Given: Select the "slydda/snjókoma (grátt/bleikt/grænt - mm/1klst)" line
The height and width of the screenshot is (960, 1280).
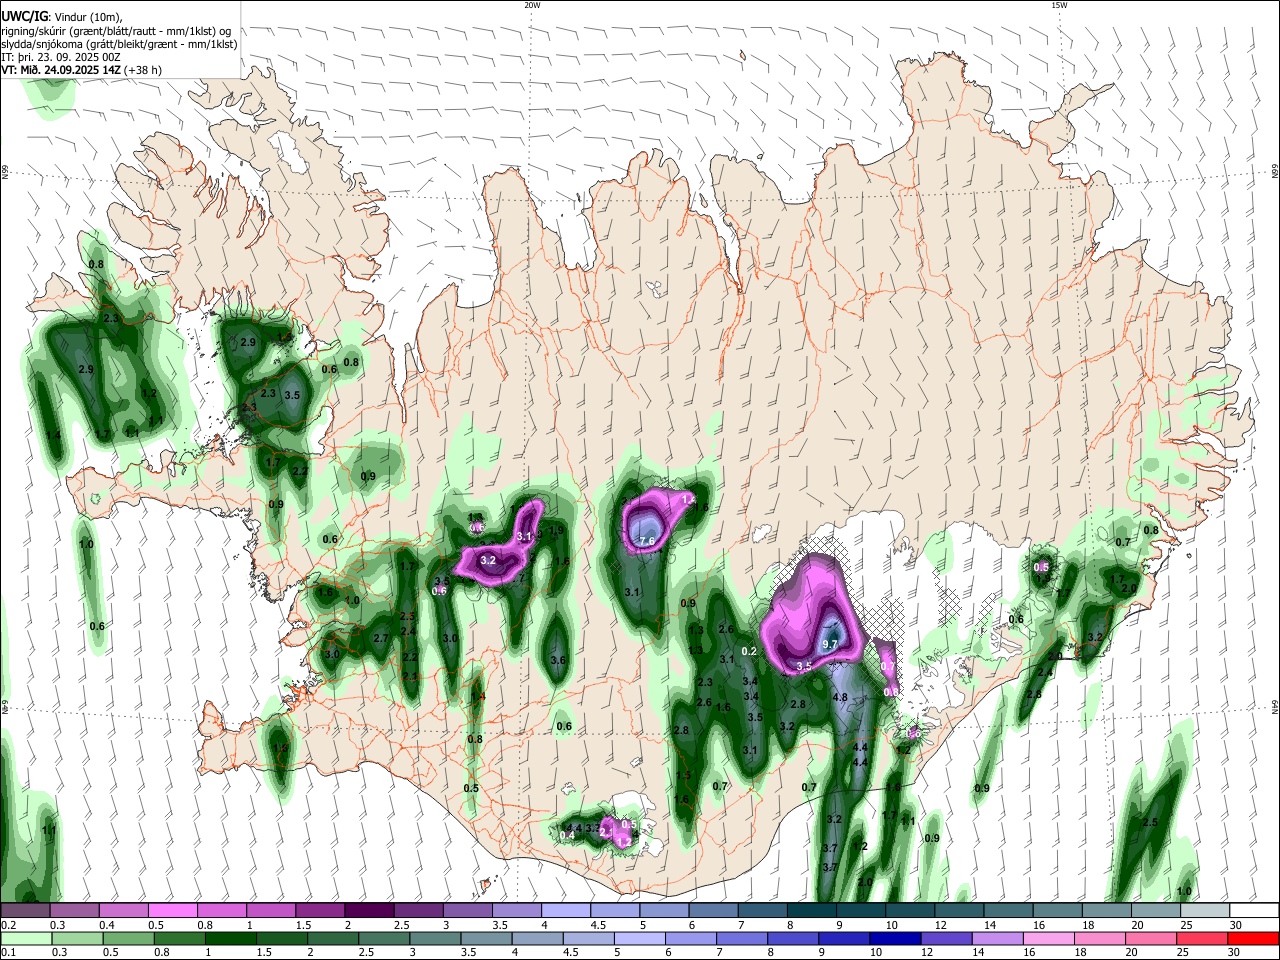Looking at the screenshot, I should point(119,44).
